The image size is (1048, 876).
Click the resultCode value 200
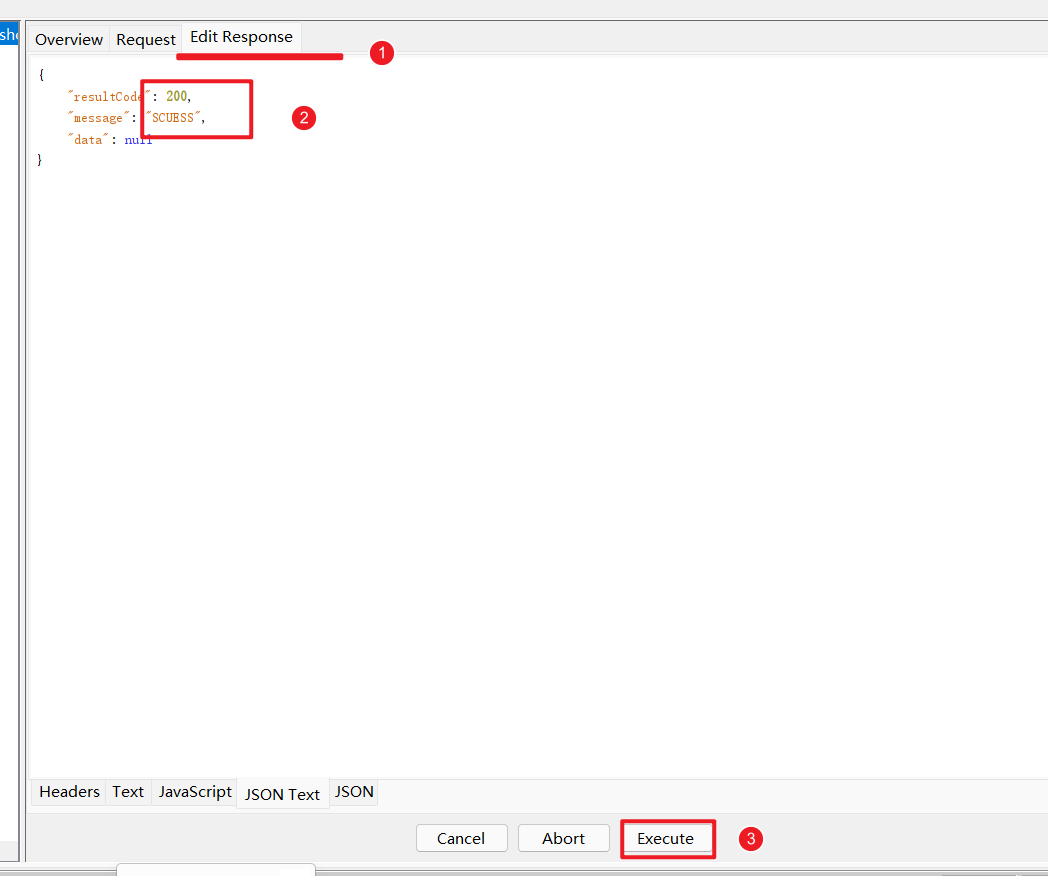(176, 96)
